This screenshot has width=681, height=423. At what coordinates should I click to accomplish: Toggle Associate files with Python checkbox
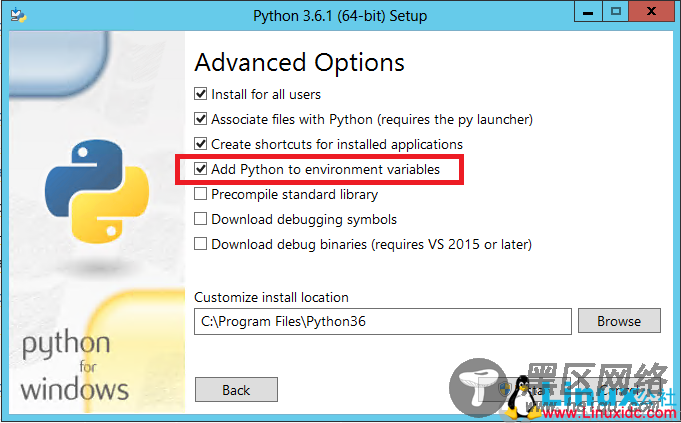pos(200,119)
